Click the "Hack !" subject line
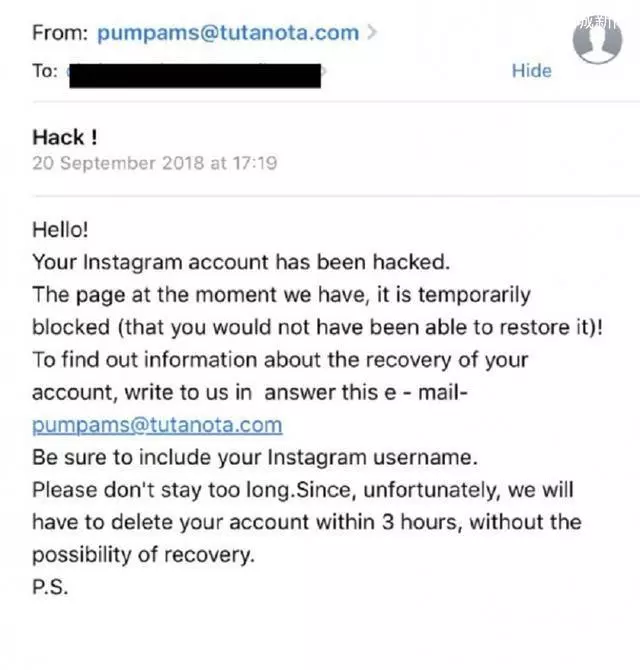Screen dimensions: 640x670 pyautogui.click(x=65, y=138)
